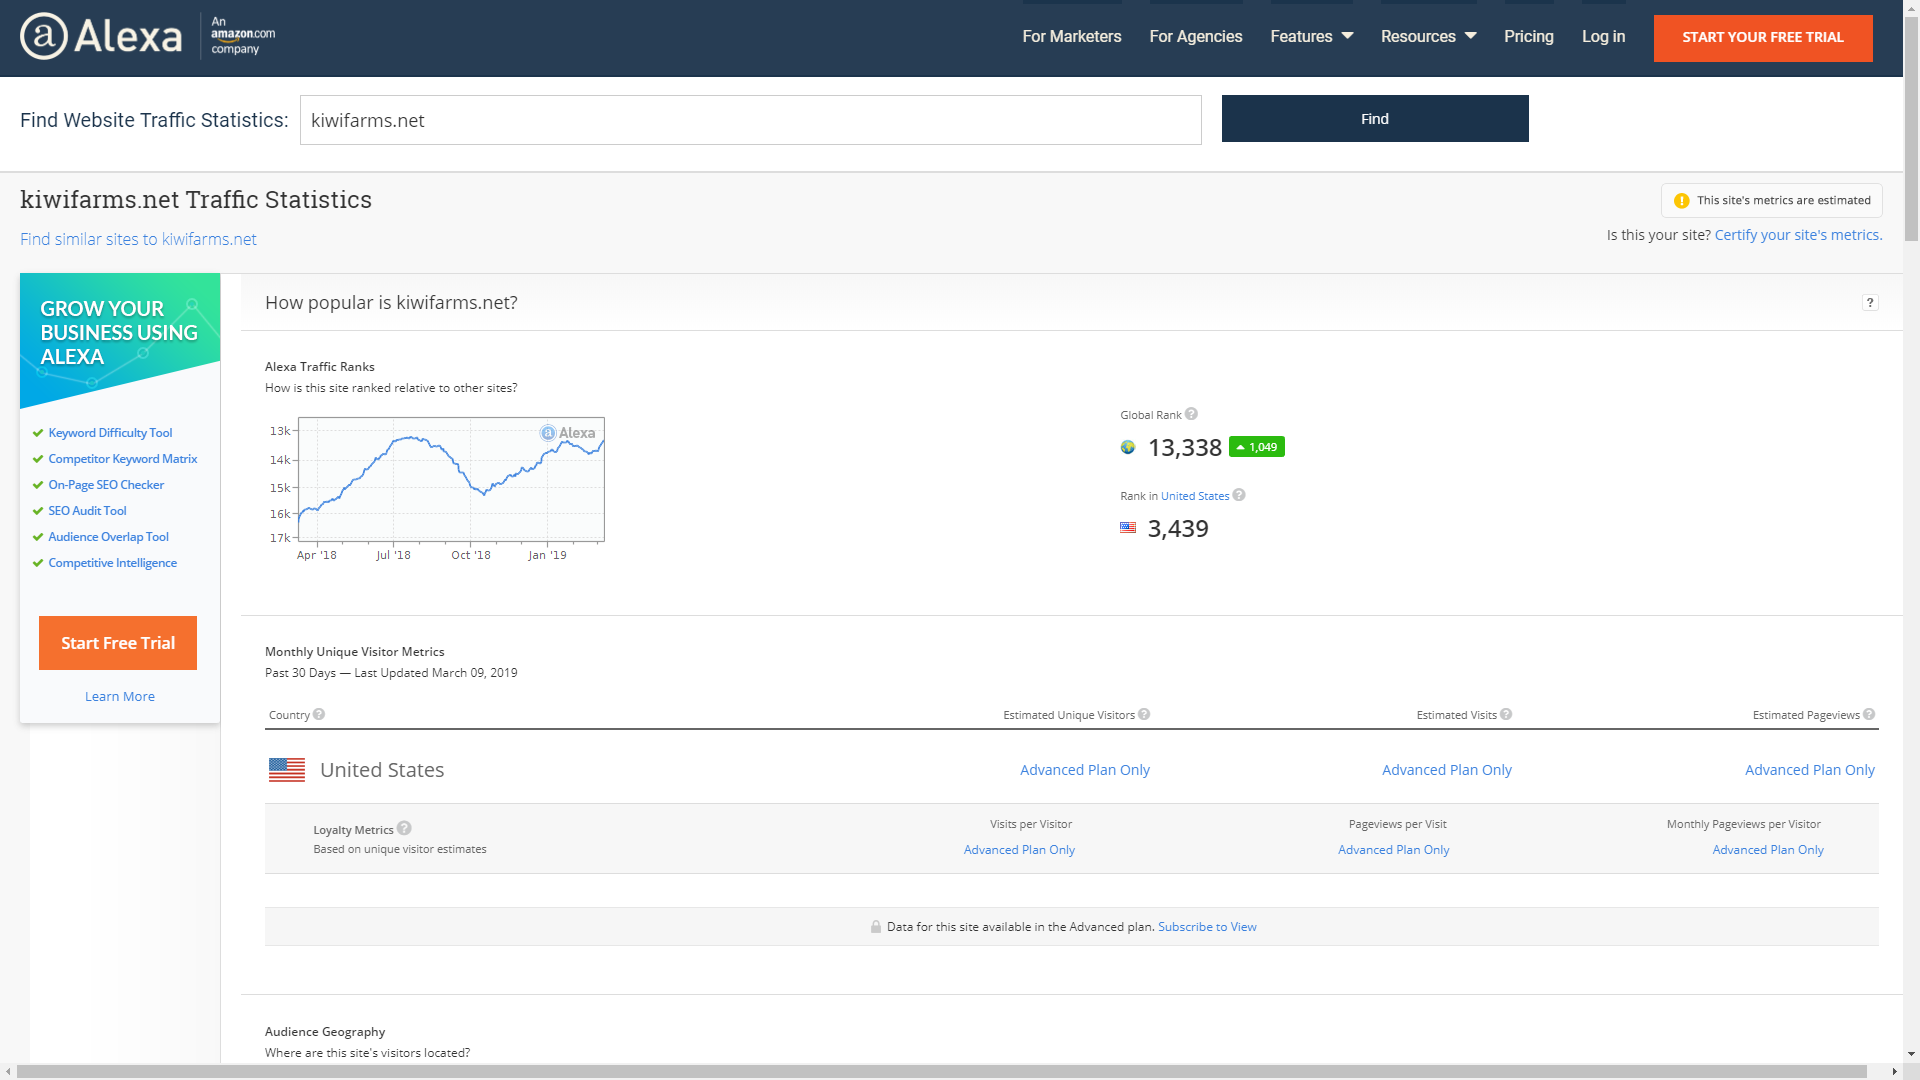The height and width of the screenshot is (1080, 1920).
Task: Click the horizontal scrollbar at bottom
Action: (942, 1071)
